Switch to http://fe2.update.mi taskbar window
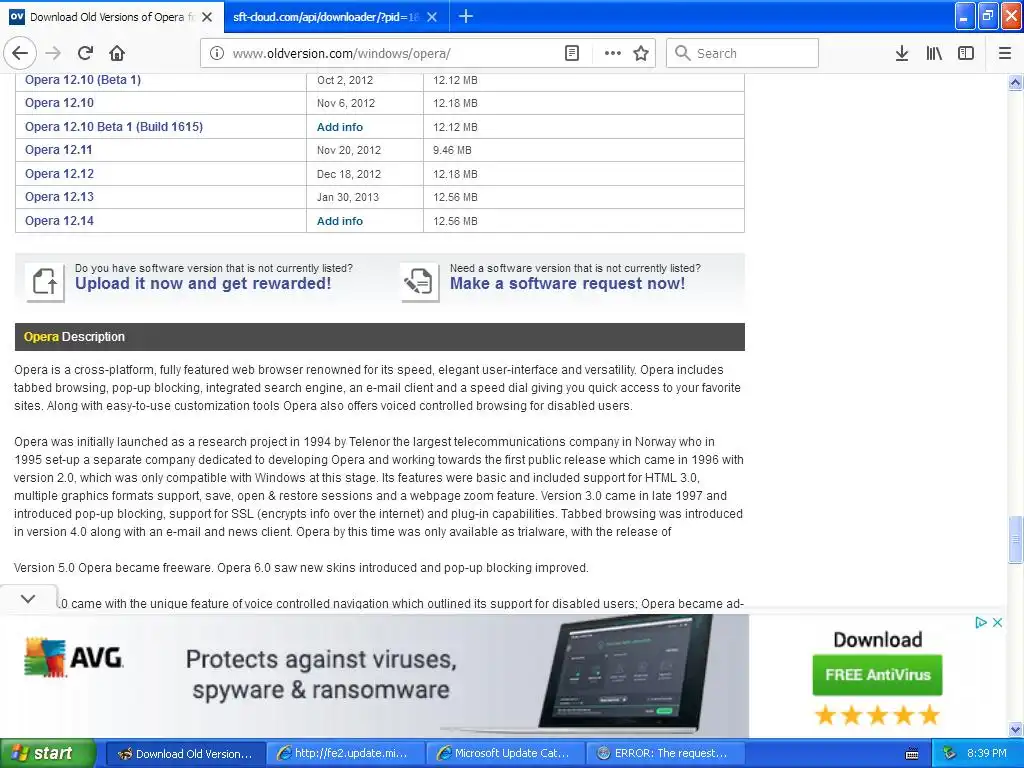The image size is (1024, 768). click(x=345, y=754)
